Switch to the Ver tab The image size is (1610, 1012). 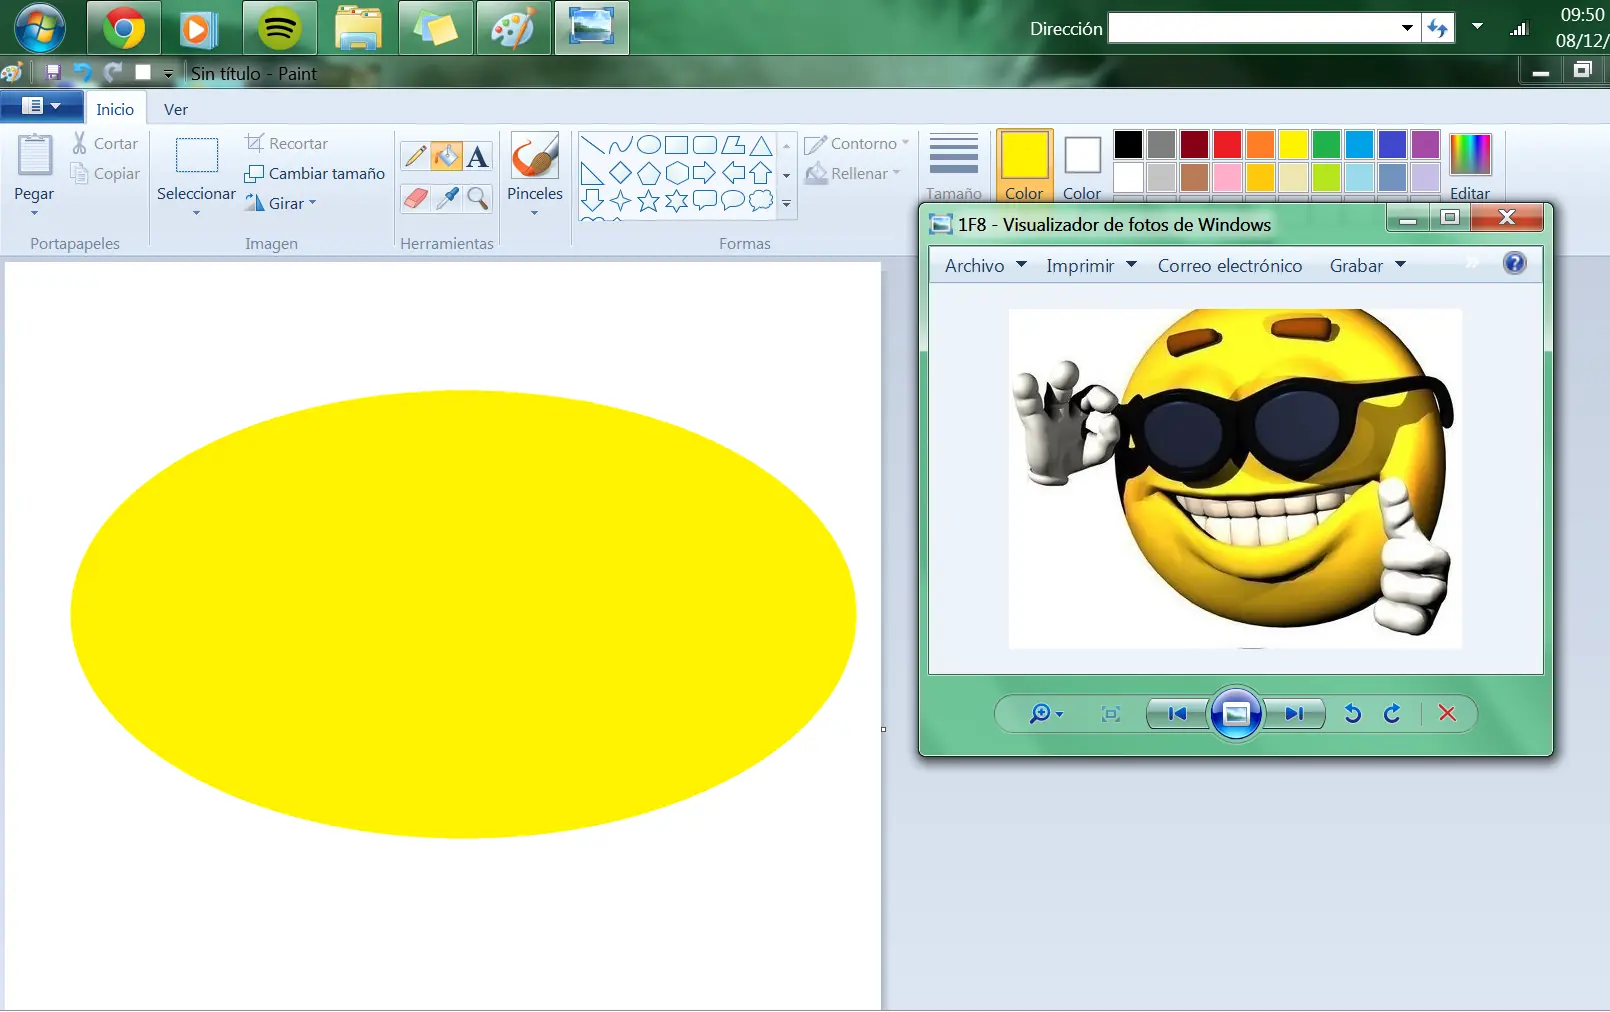(x=176, y=109)
